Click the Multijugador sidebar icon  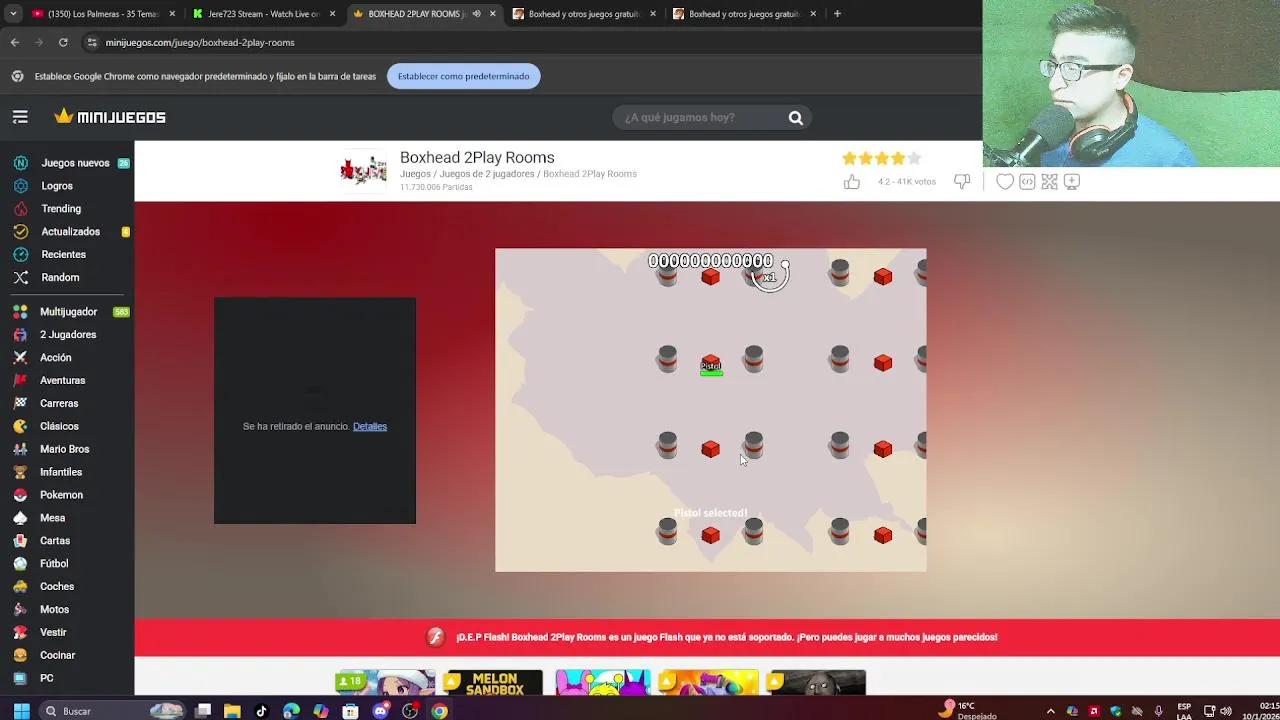coord(20,312)
